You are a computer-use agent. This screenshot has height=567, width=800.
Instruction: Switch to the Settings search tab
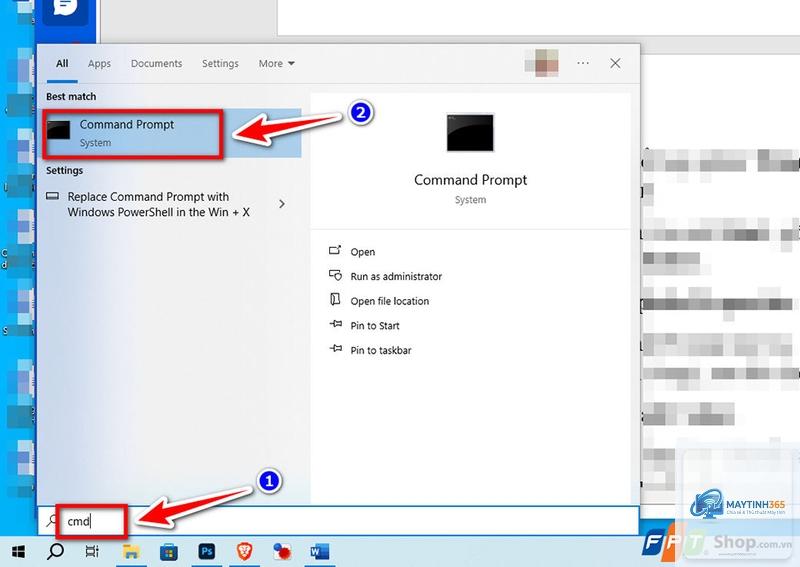[x=220, y=64]
